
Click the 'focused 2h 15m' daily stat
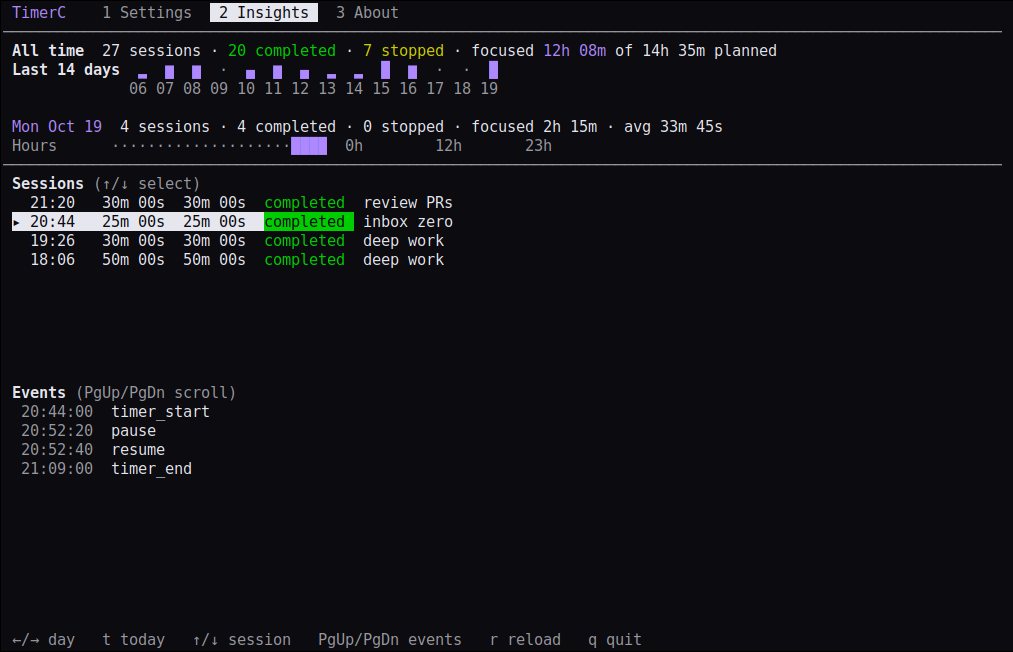pos(534,127)
